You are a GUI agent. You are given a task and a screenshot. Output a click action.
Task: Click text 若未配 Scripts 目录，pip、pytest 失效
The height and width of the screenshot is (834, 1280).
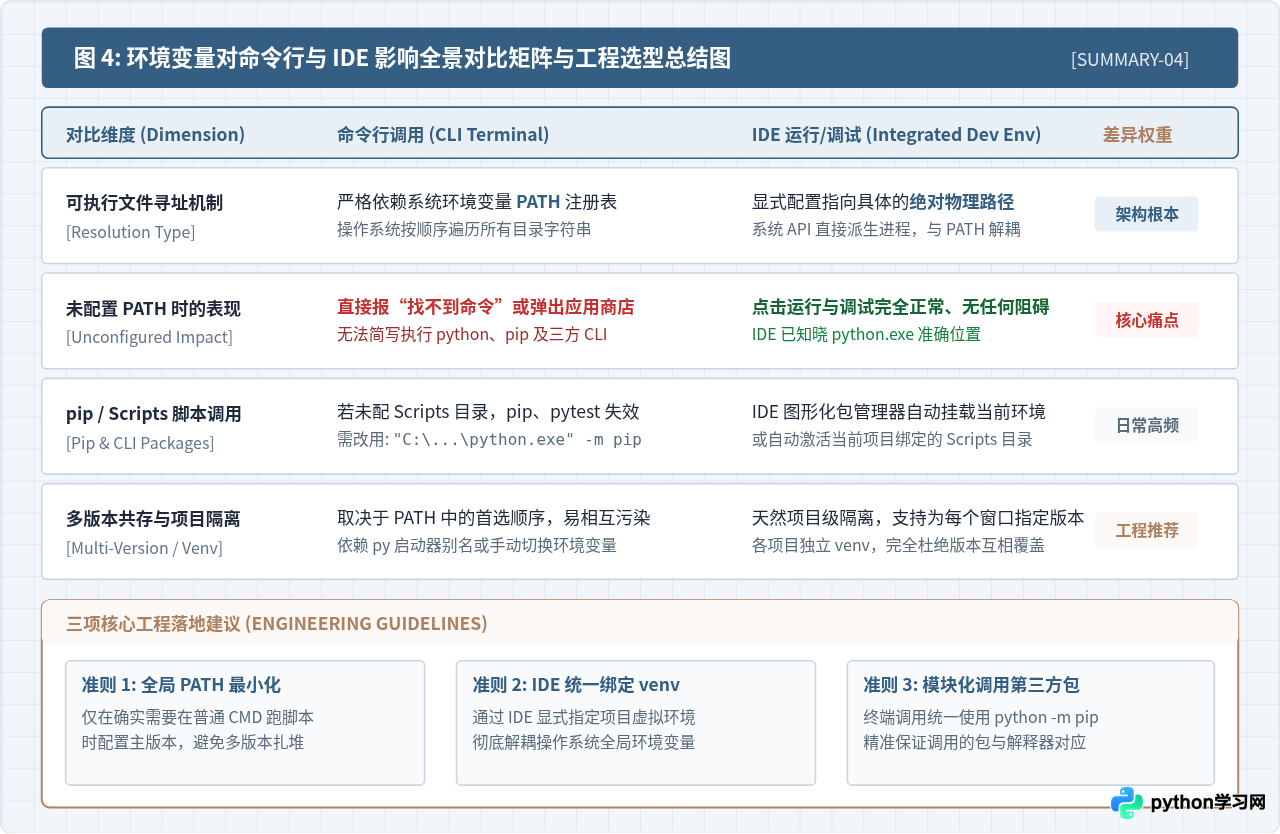coord(488,412)
